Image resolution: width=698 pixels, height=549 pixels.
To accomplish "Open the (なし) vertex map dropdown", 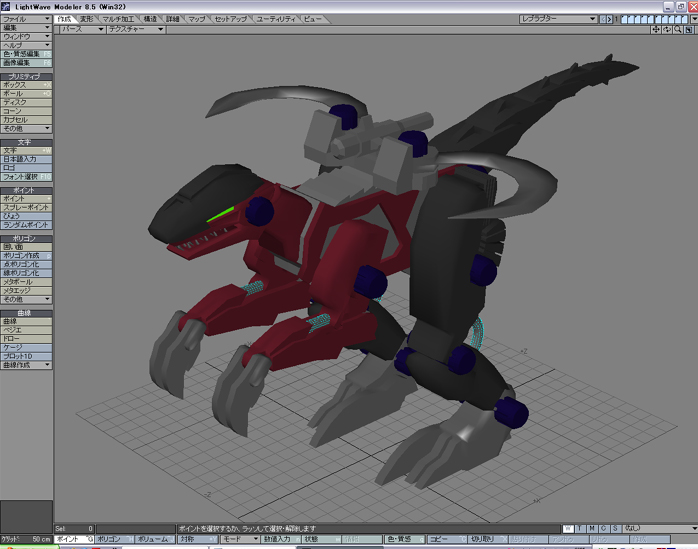I will tap(660, 529).
